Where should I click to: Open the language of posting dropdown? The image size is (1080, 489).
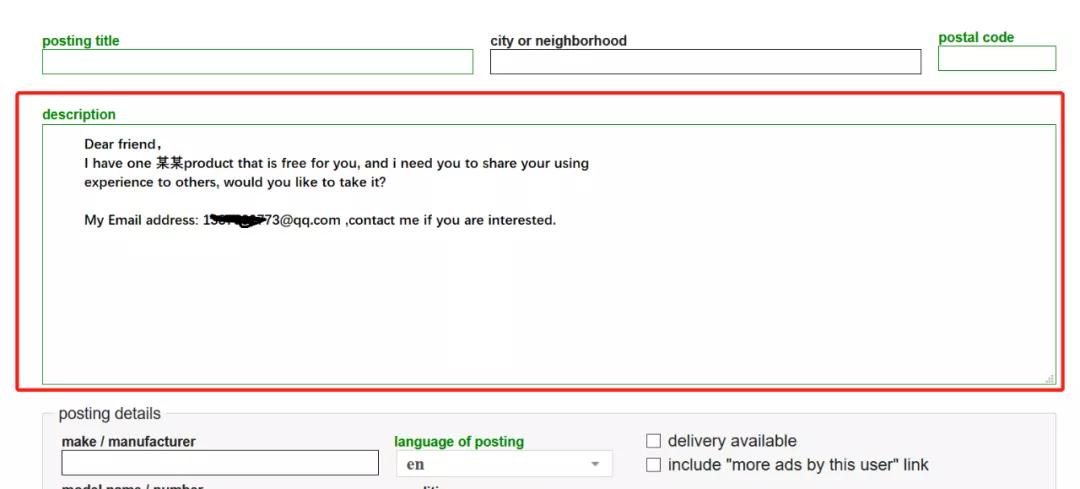point(504,464)
